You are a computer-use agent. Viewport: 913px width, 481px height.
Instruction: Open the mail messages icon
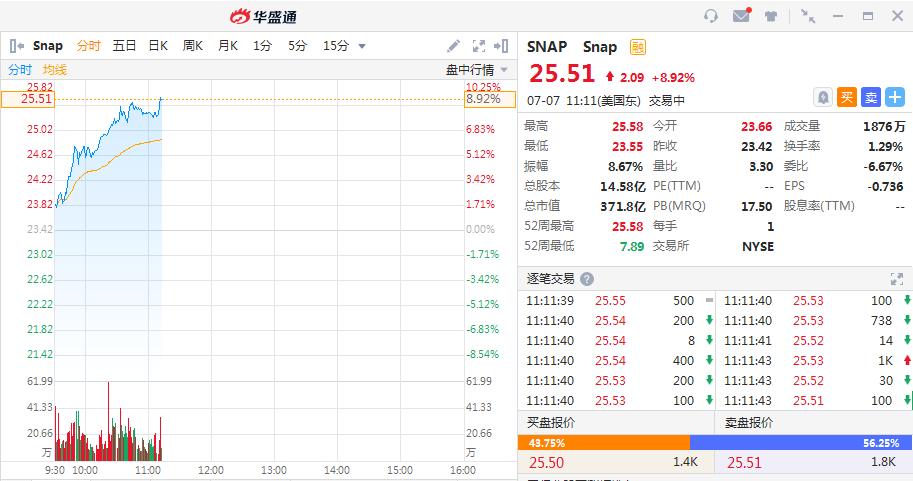pos(741,16)
